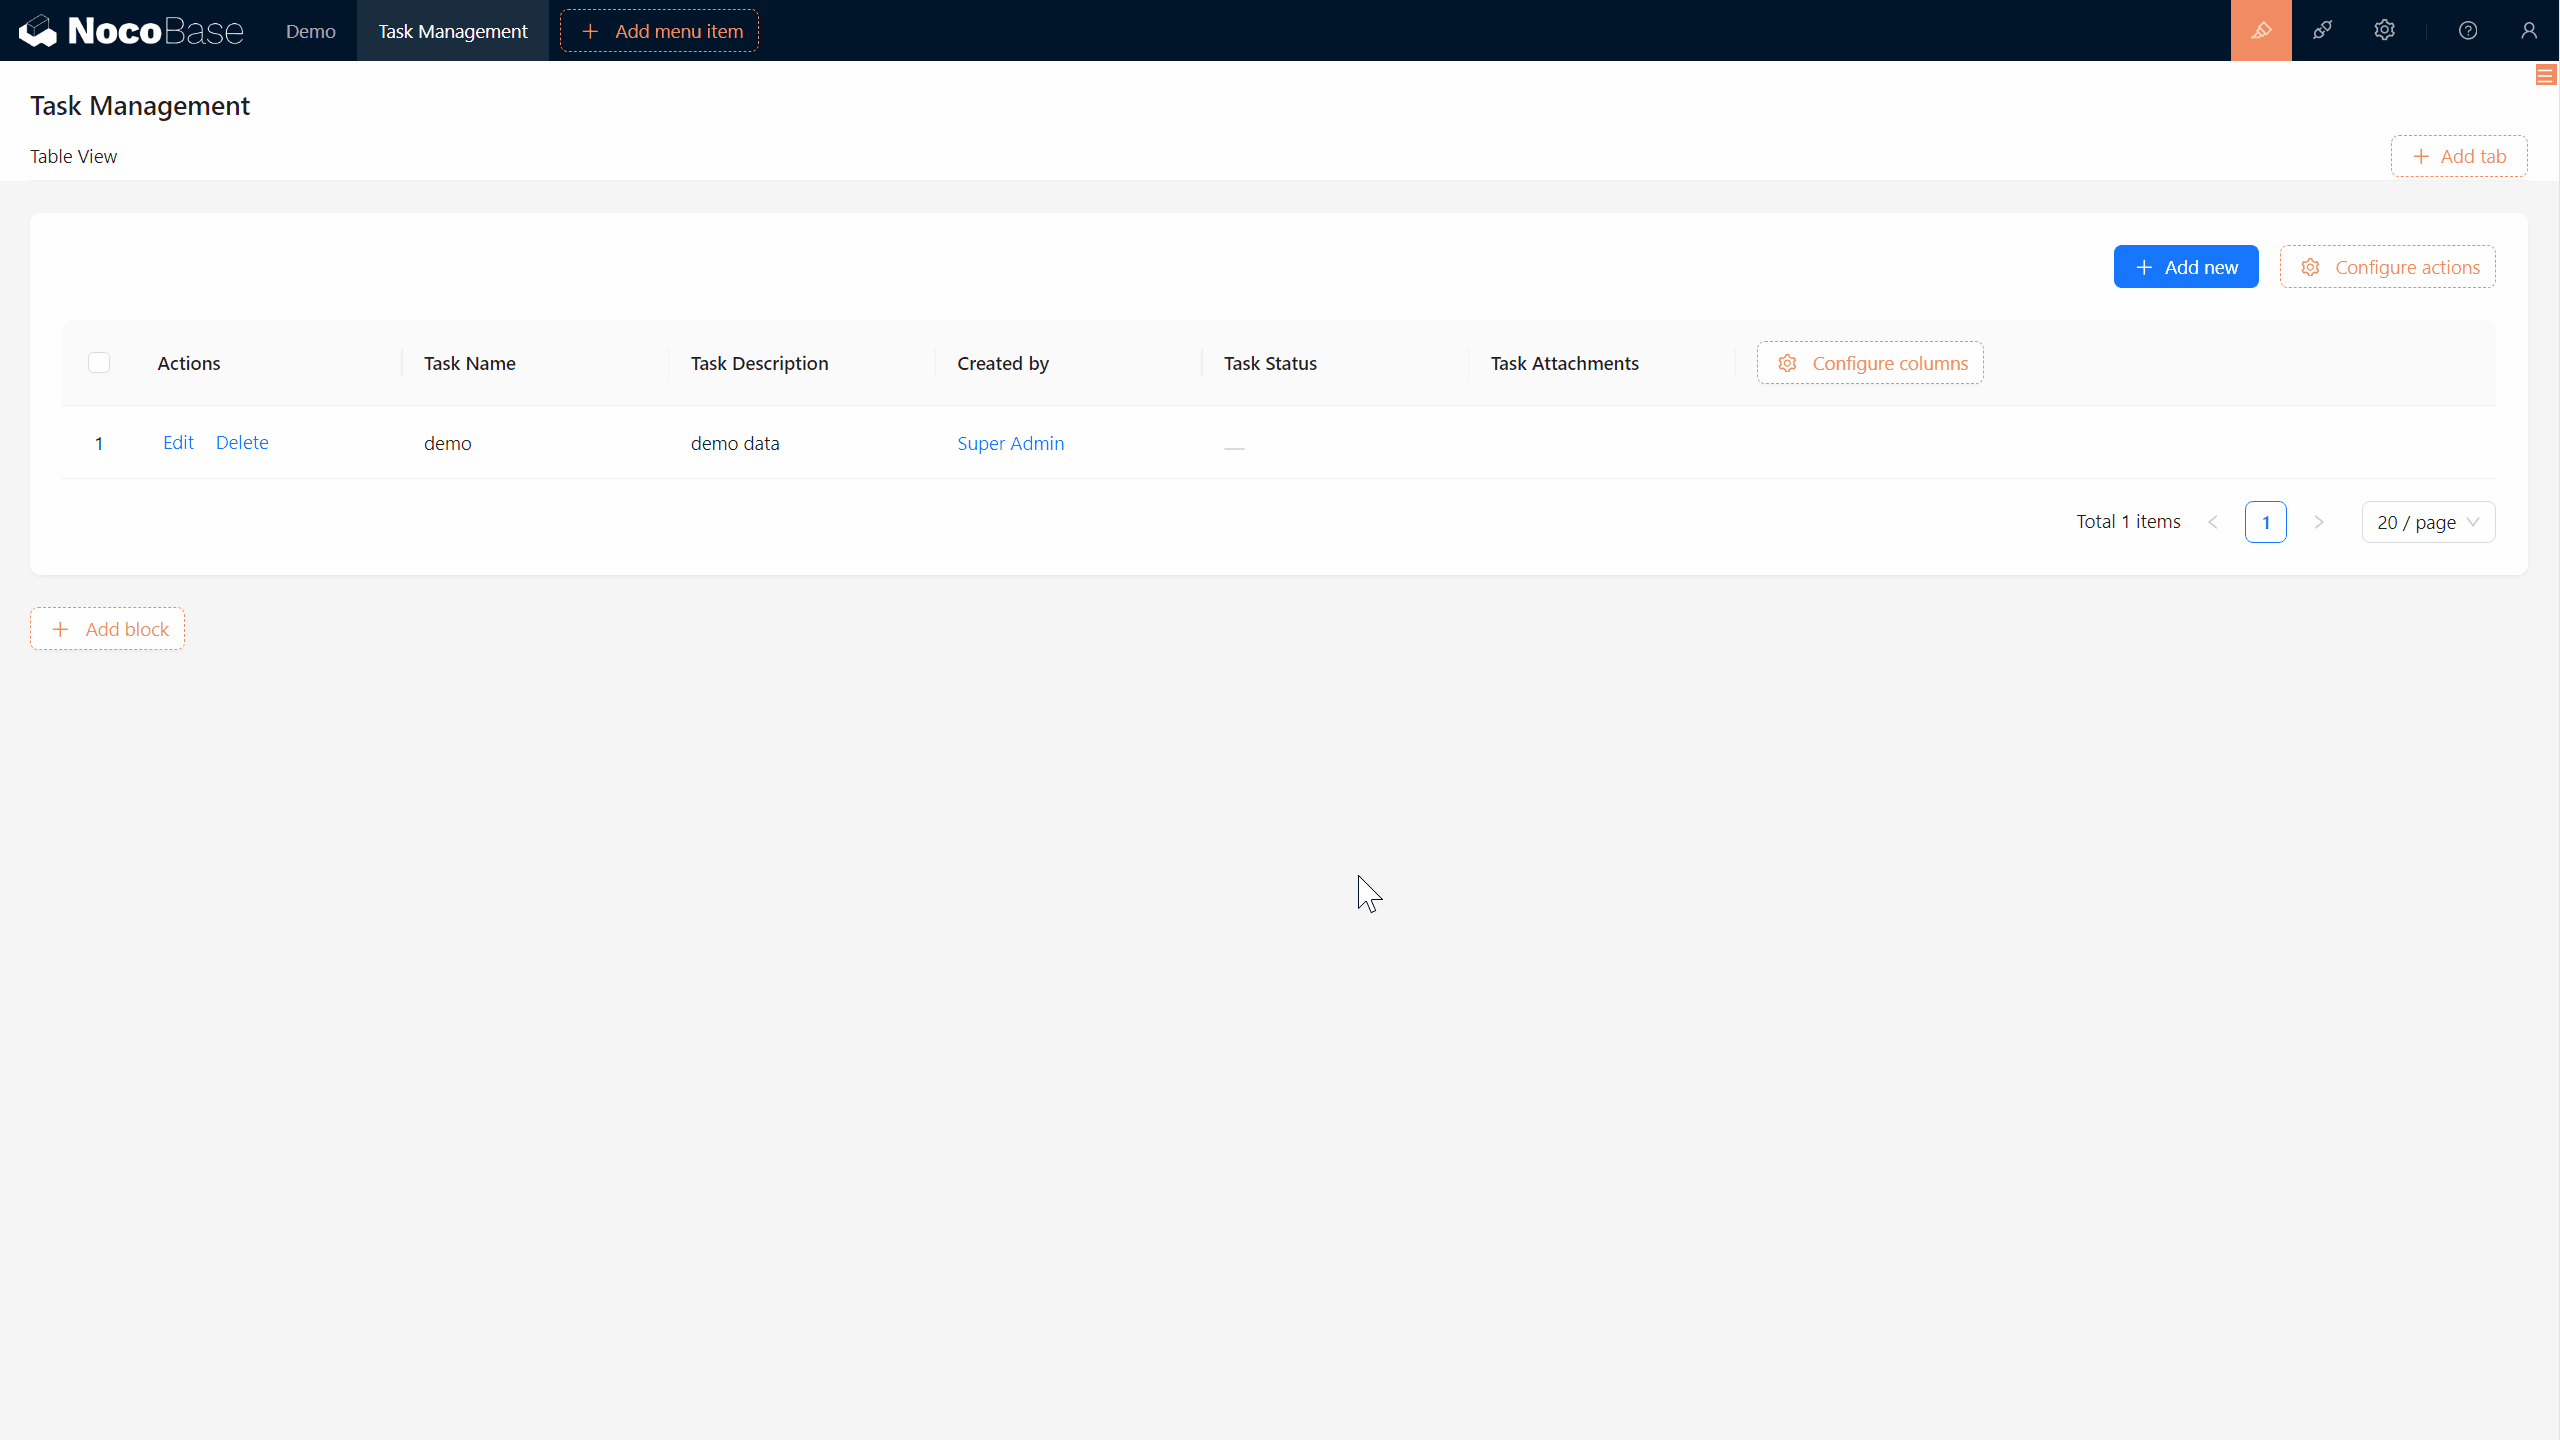This screenshot has width=2560, height=1440.
Task: Select row 1 in the table
Action: pyautogui.click(x=99, y=443)
